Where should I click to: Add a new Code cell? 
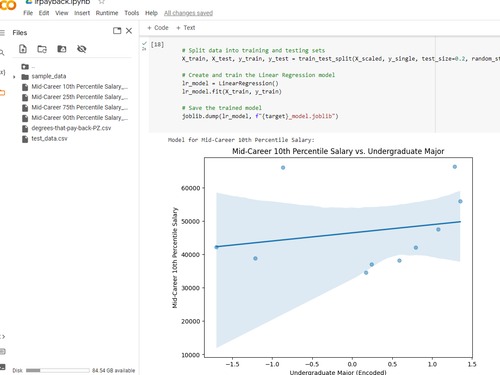click(158, 28)
